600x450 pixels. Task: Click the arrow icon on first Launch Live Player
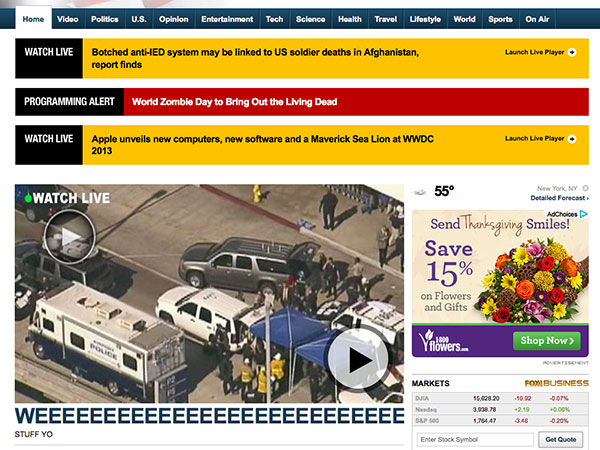pyautogui.click(x=571, y=51)
